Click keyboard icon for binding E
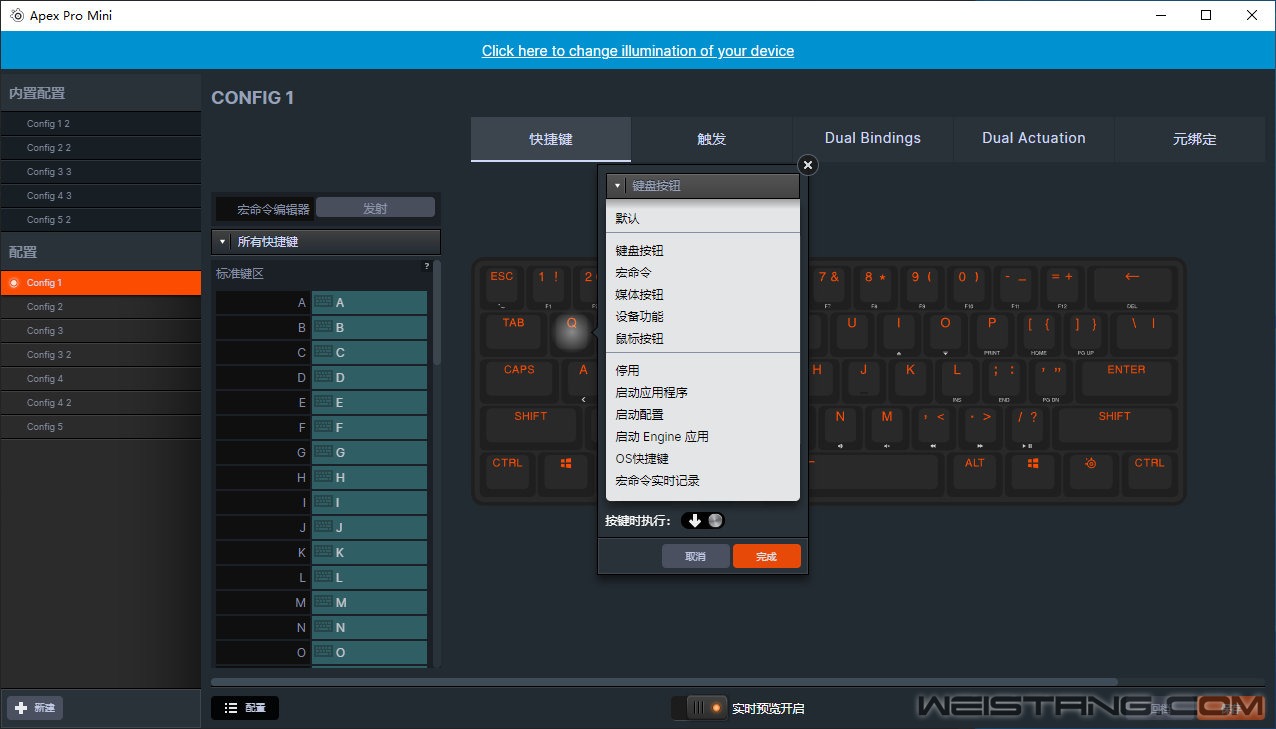The image size is (1276, 729). [x=323, y=402]
